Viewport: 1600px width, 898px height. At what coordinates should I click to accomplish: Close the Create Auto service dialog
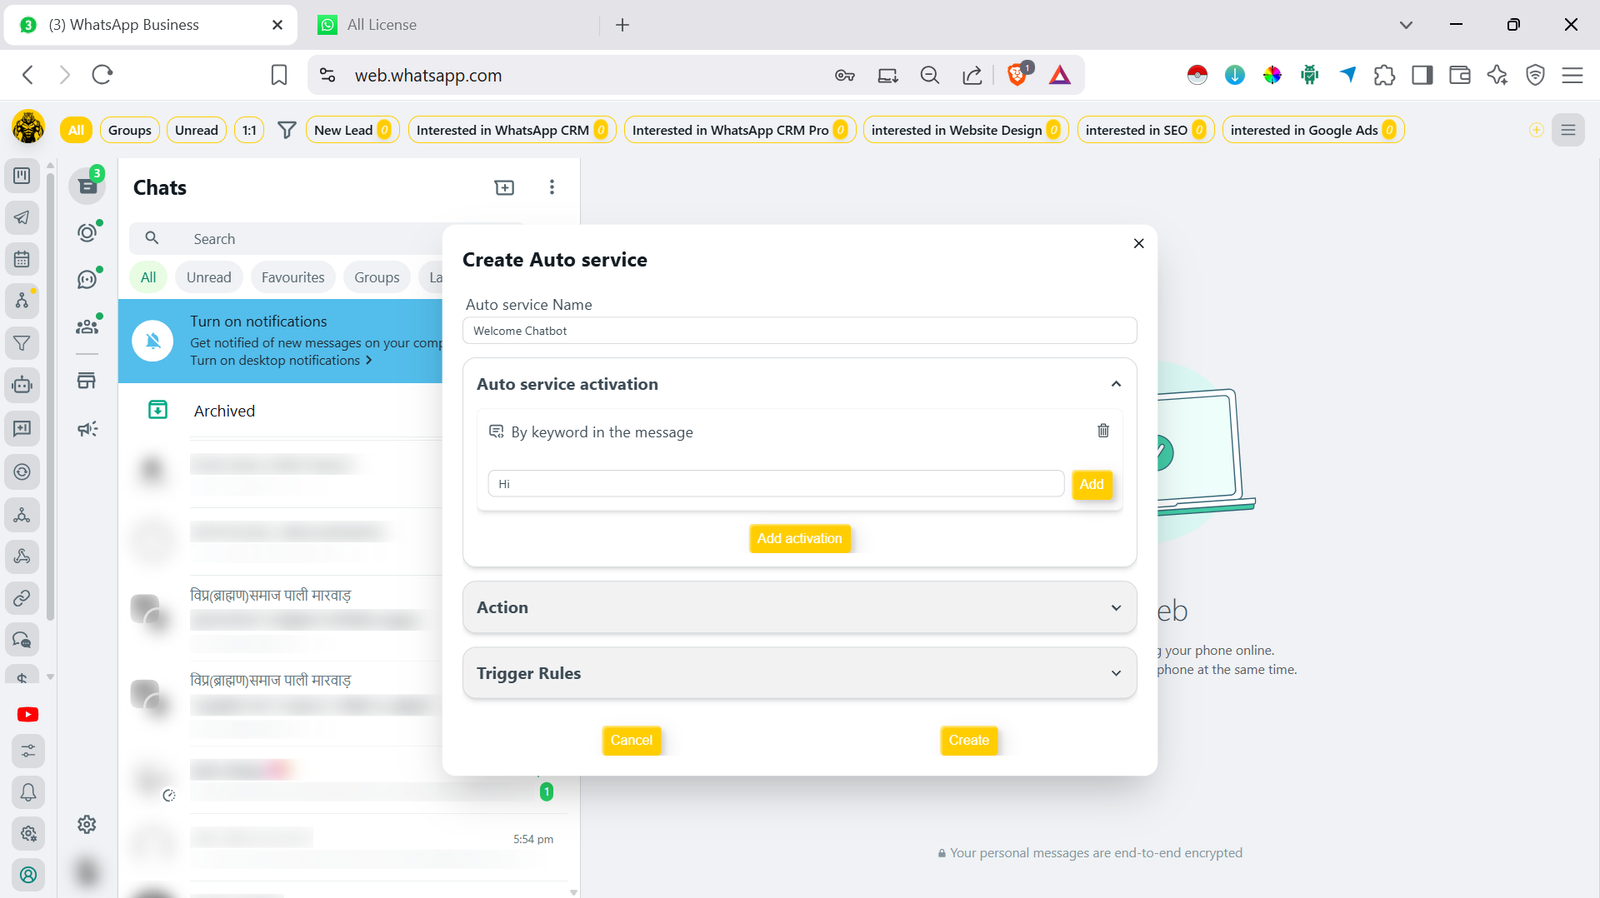tap(1138, 243)
